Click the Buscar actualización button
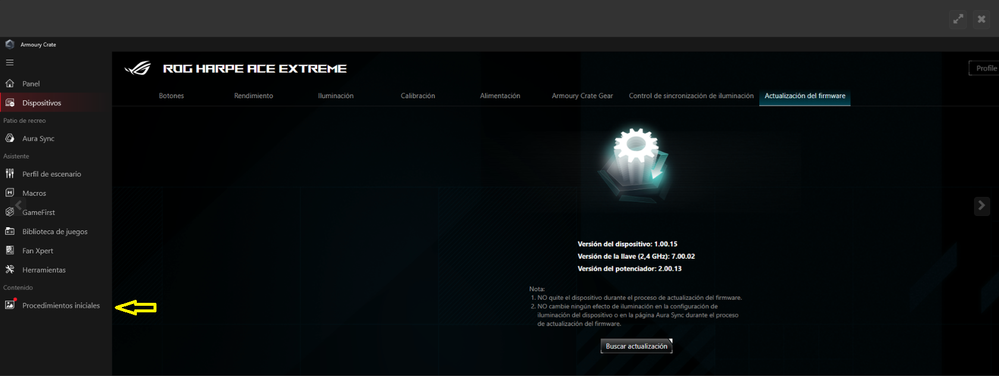 point(636,346)
